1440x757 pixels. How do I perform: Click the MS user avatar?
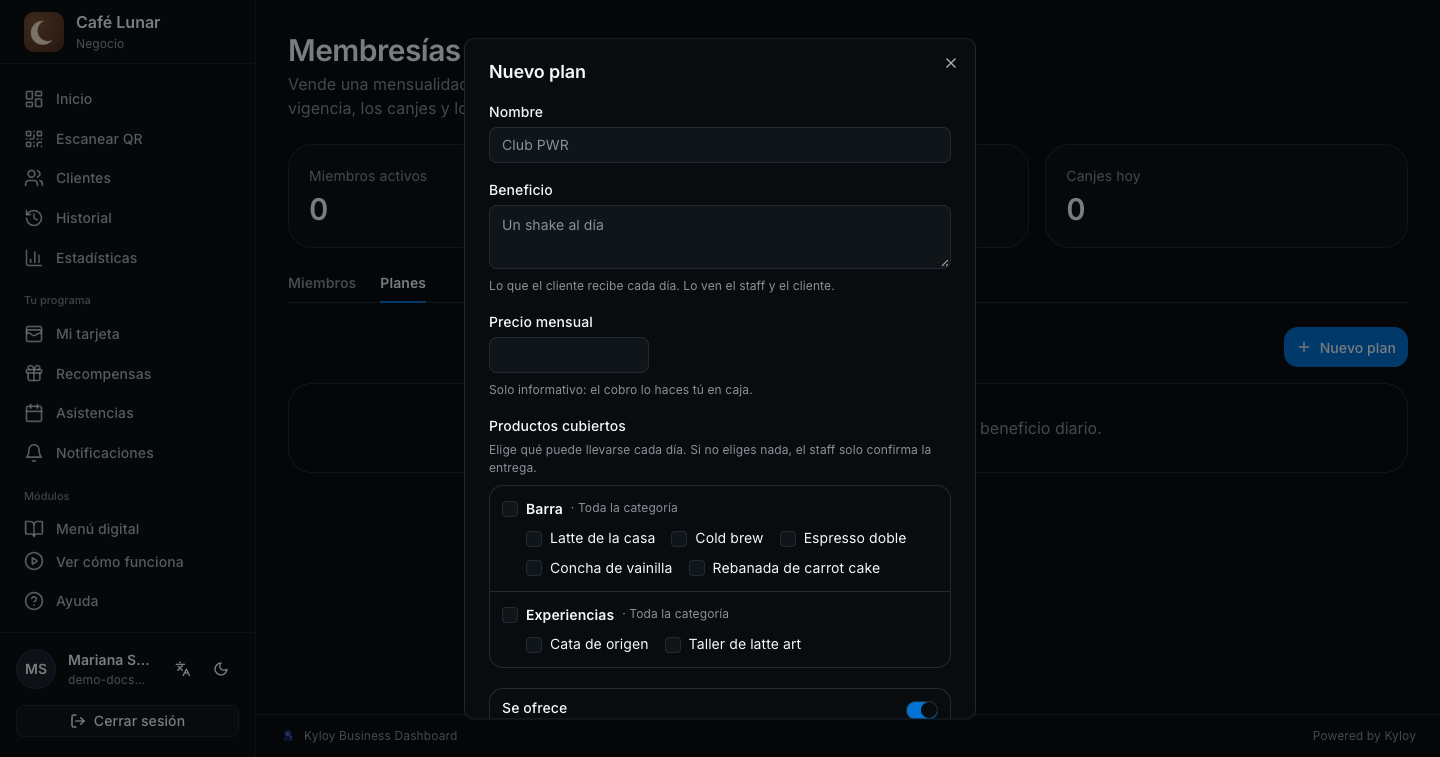pos(36,669)
